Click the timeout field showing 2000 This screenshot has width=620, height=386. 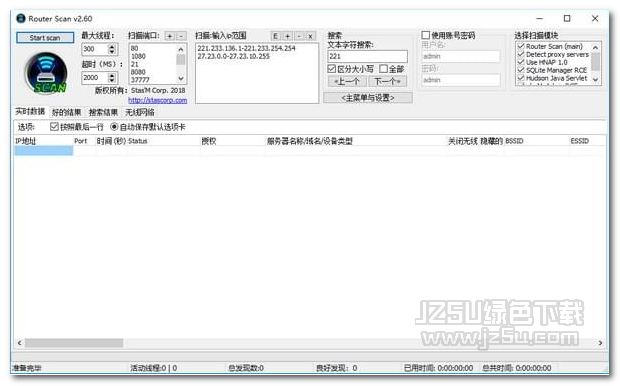(x=95, y=78)
